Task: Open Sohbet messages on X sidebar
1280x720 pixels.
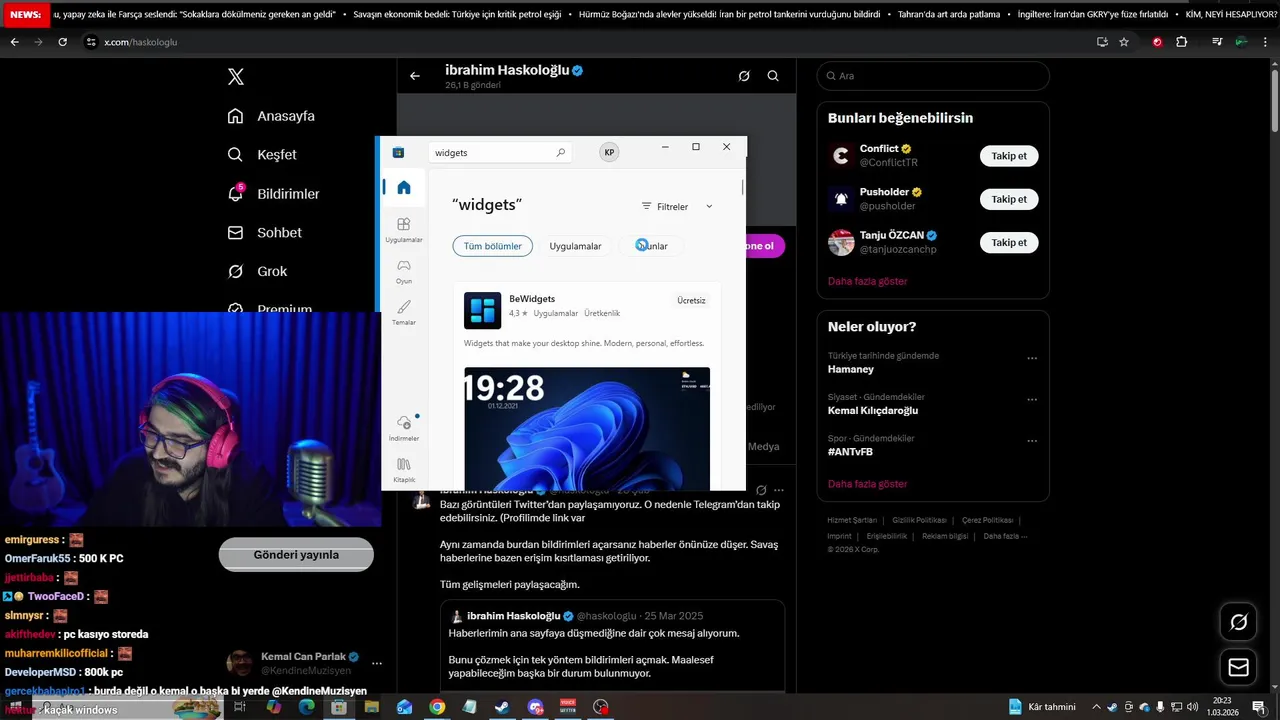Action: [264, 233]
